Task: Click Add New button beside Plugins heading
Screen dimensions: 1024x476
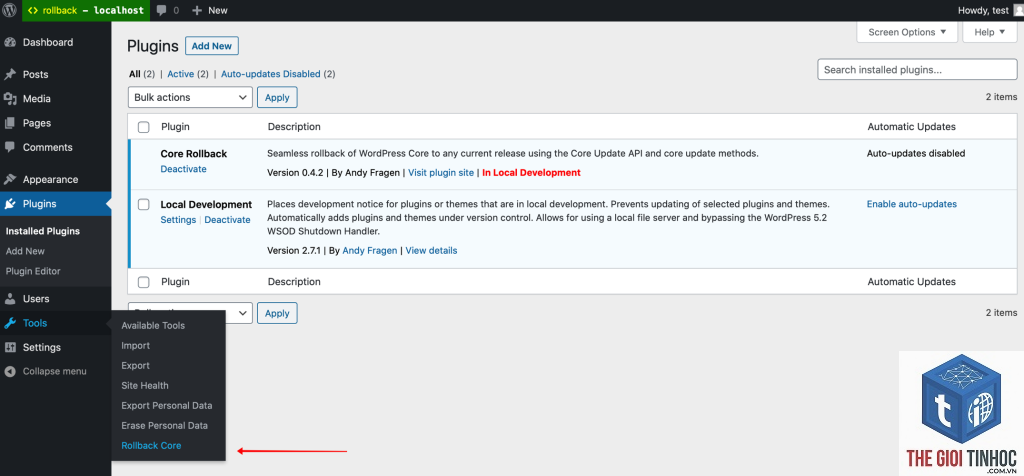Action: coord(212,46)
